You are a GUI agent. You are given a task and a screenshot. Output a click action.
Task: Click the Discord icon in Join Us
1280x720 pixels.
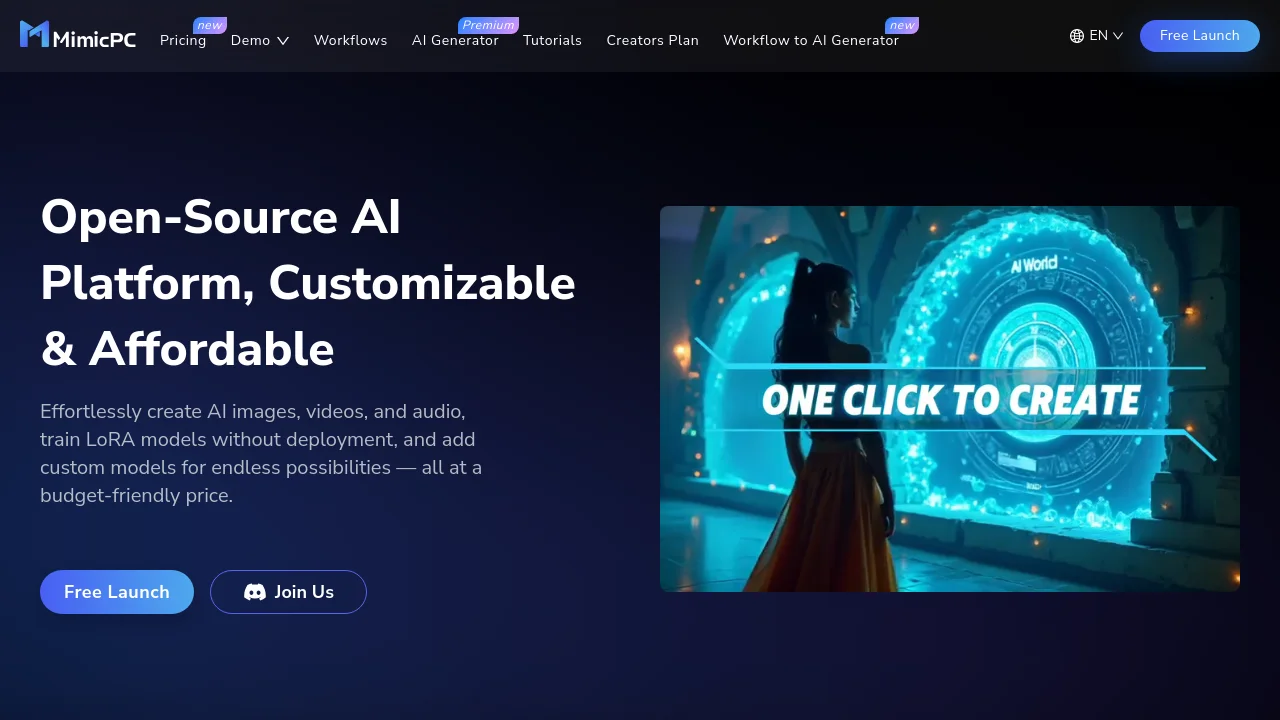(x=255, y=592)
